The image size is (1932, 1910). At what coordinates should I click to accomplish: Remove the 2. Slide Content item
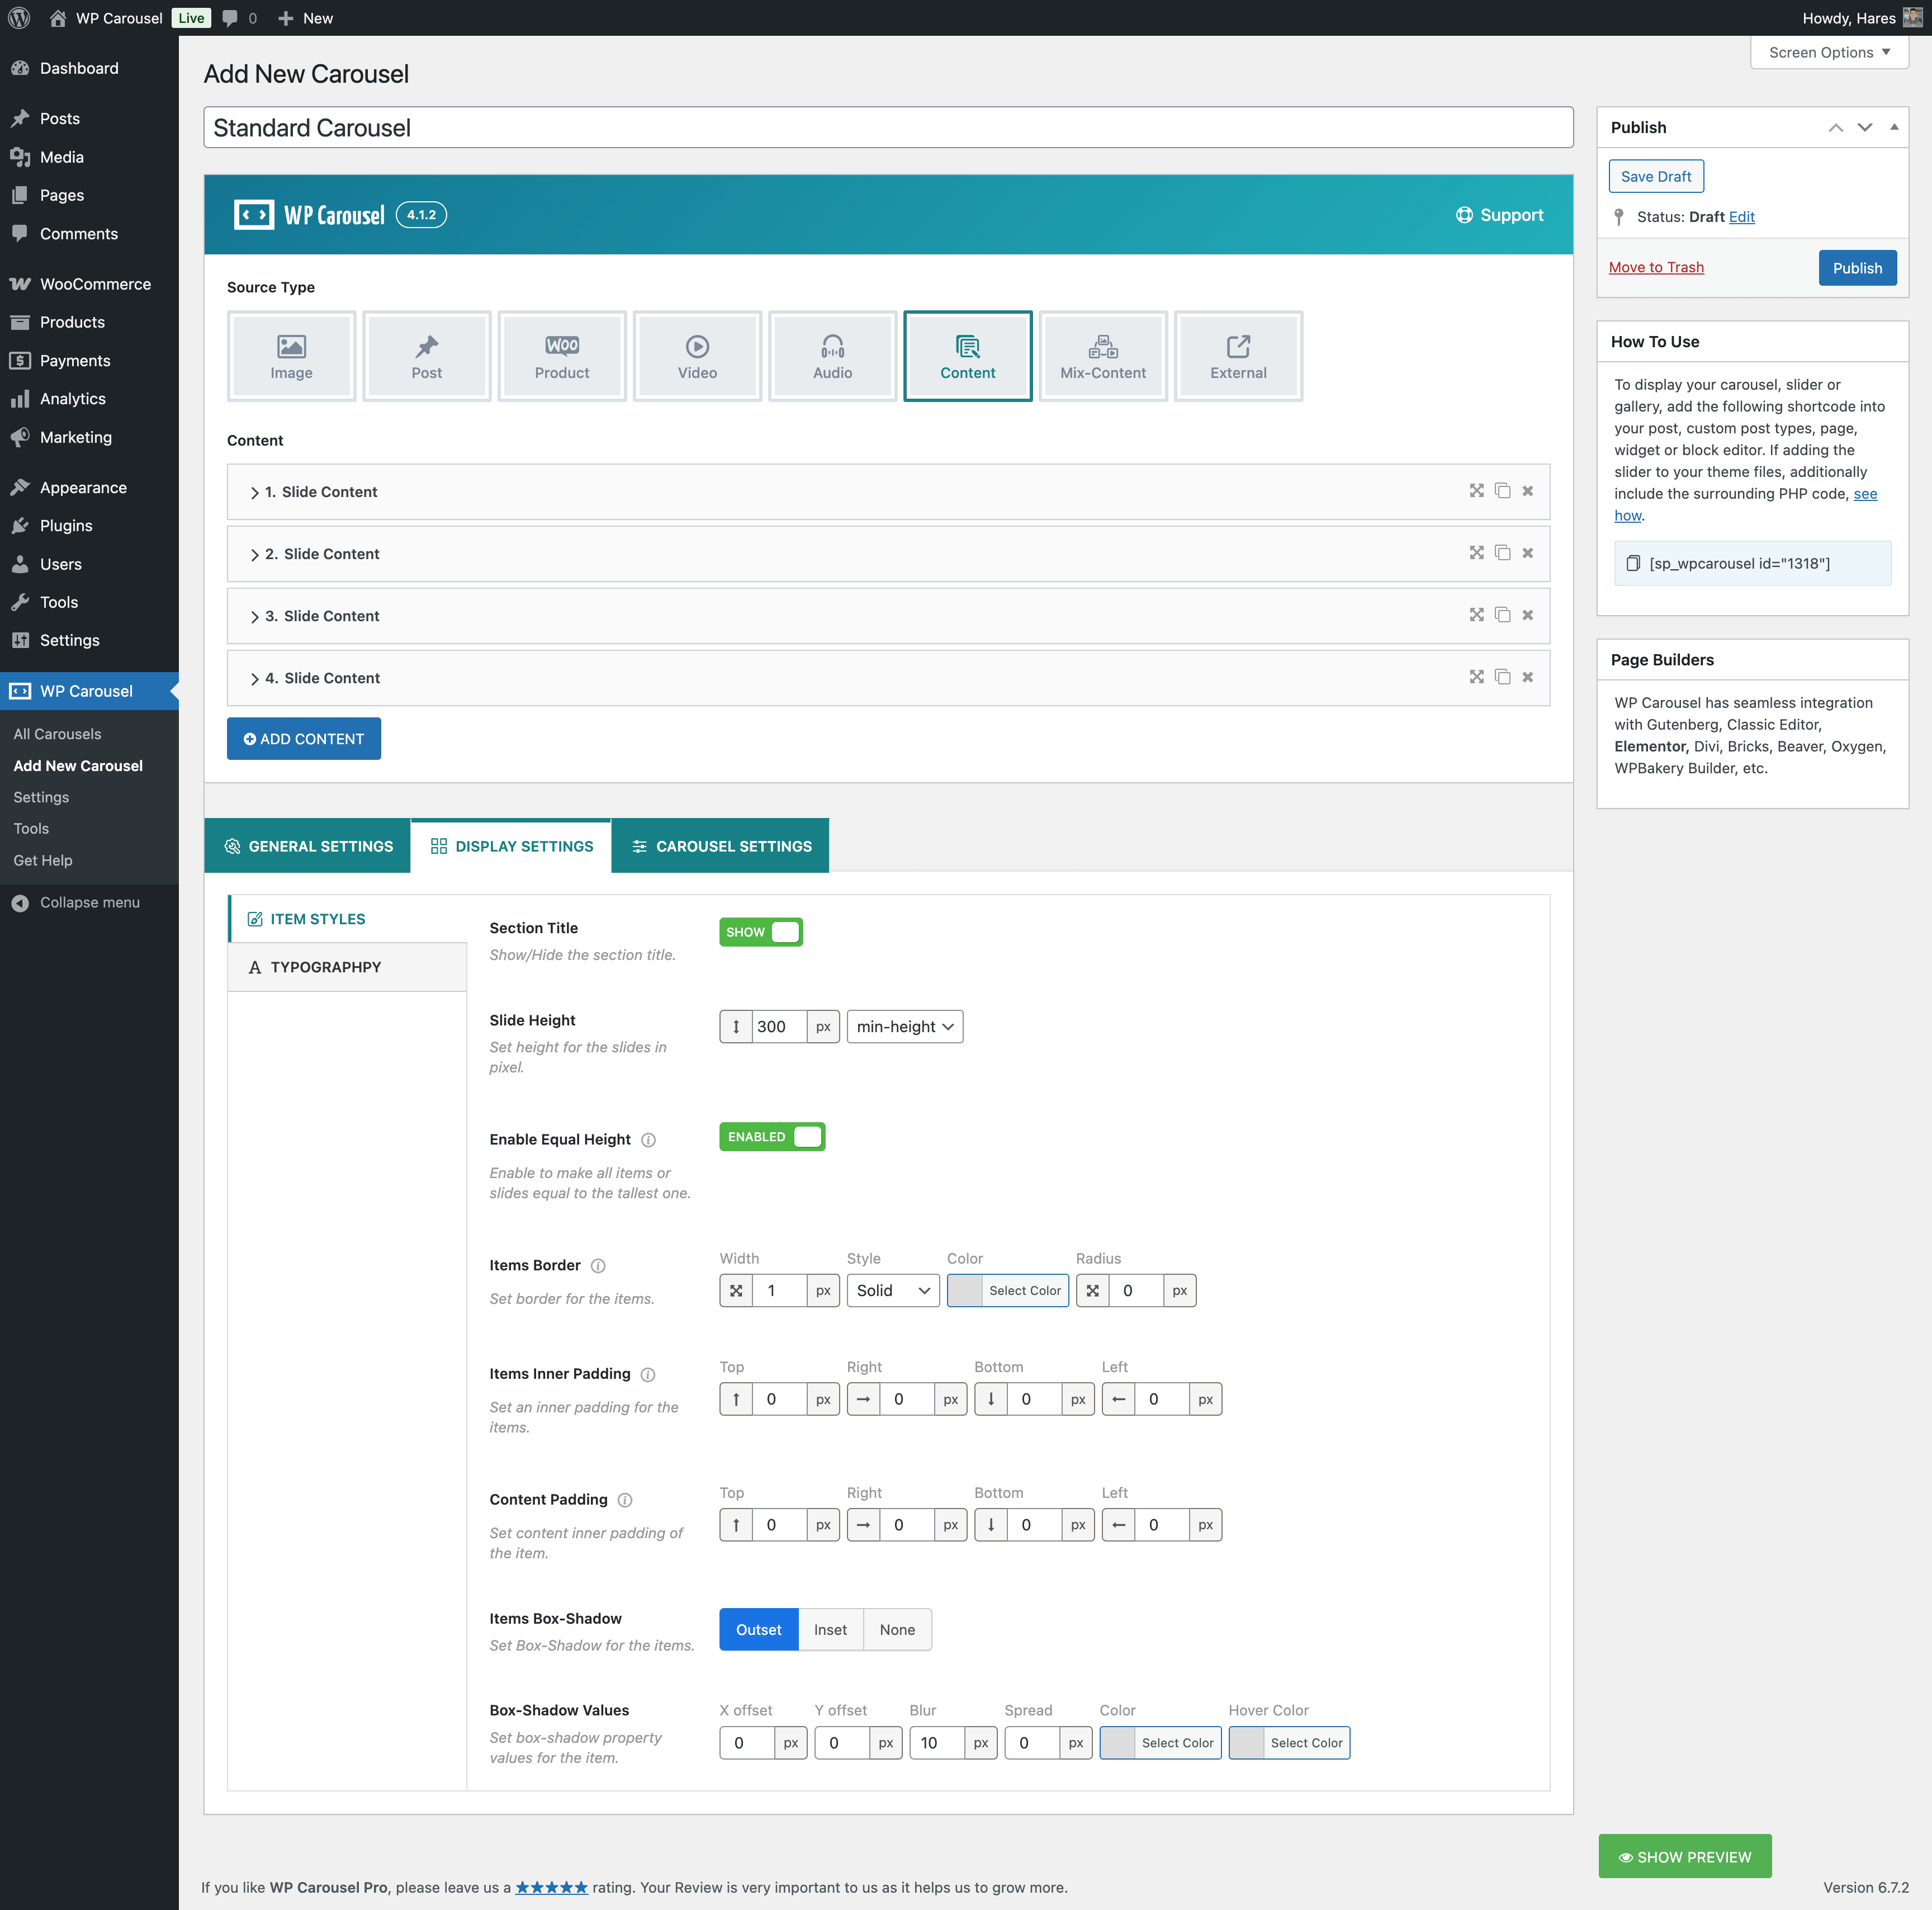click(1527, 553)
